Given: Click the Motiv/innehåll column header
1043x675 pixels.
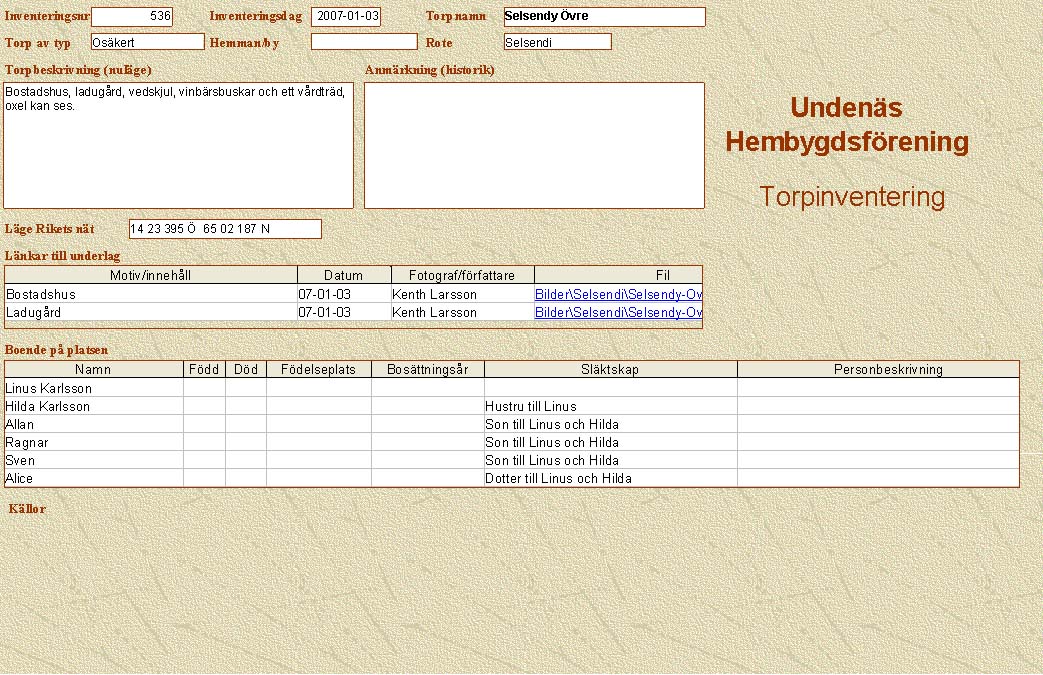Looking at the screenshot, I should [151, 275].
